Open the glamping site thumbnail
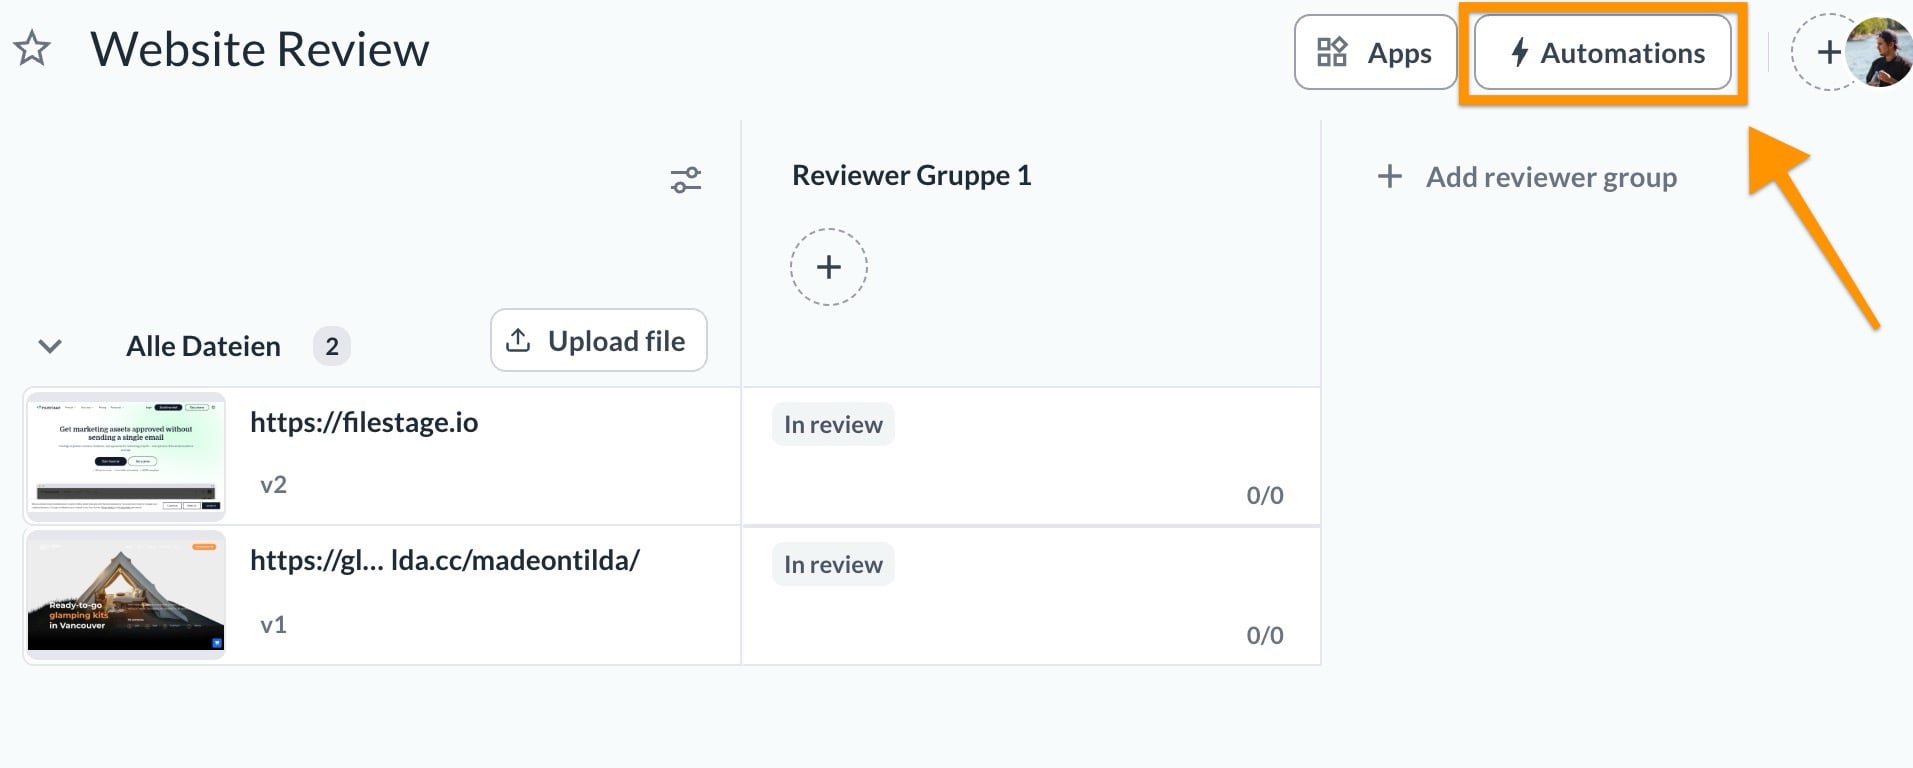The width and height of the screenshot is (1913, 768). point(125,595)
